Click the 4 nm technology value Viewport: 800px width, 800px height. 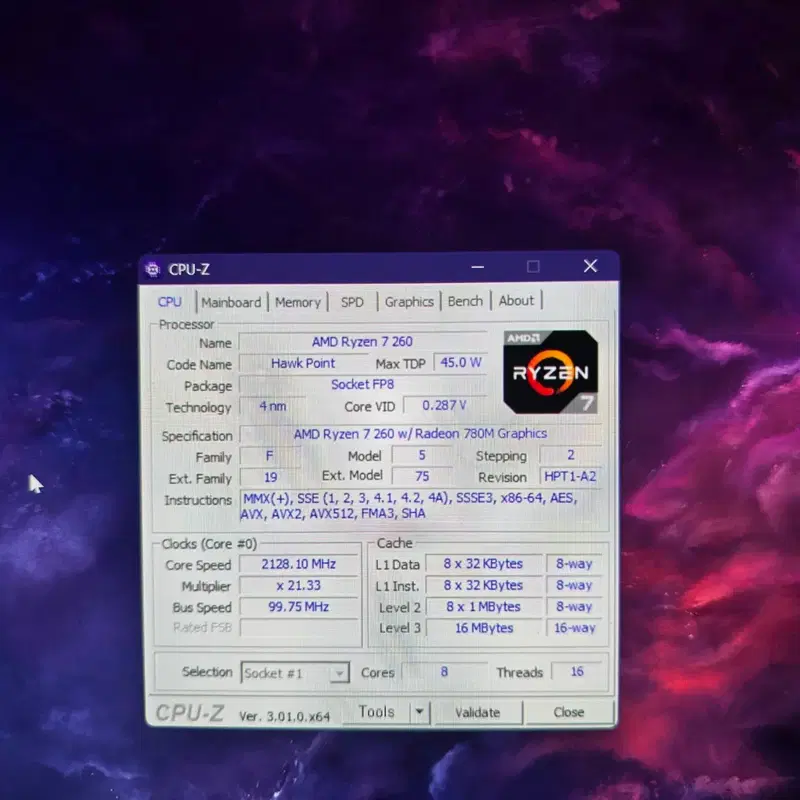point(272,406)
